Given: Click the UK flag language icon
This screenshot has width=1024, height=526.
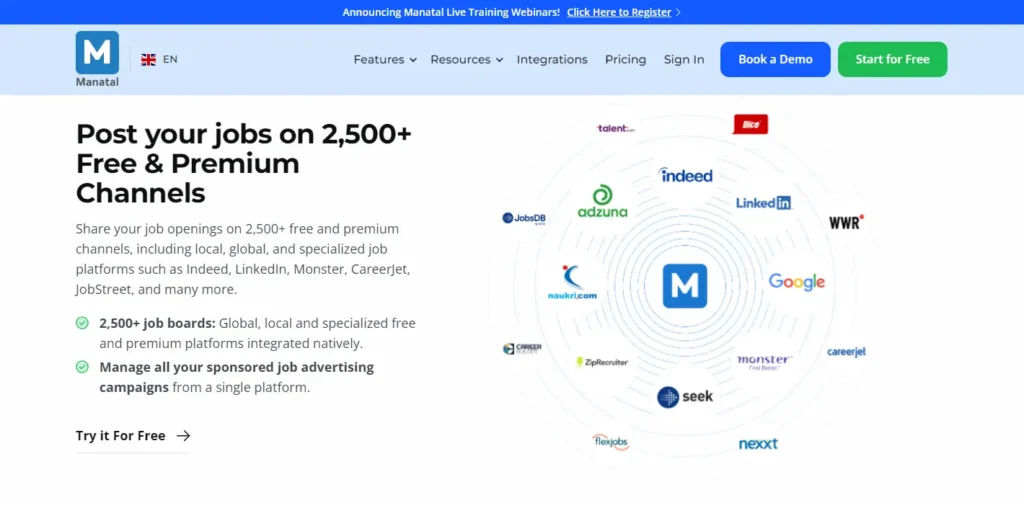Looking at the screenshot, I should (149, 59).
